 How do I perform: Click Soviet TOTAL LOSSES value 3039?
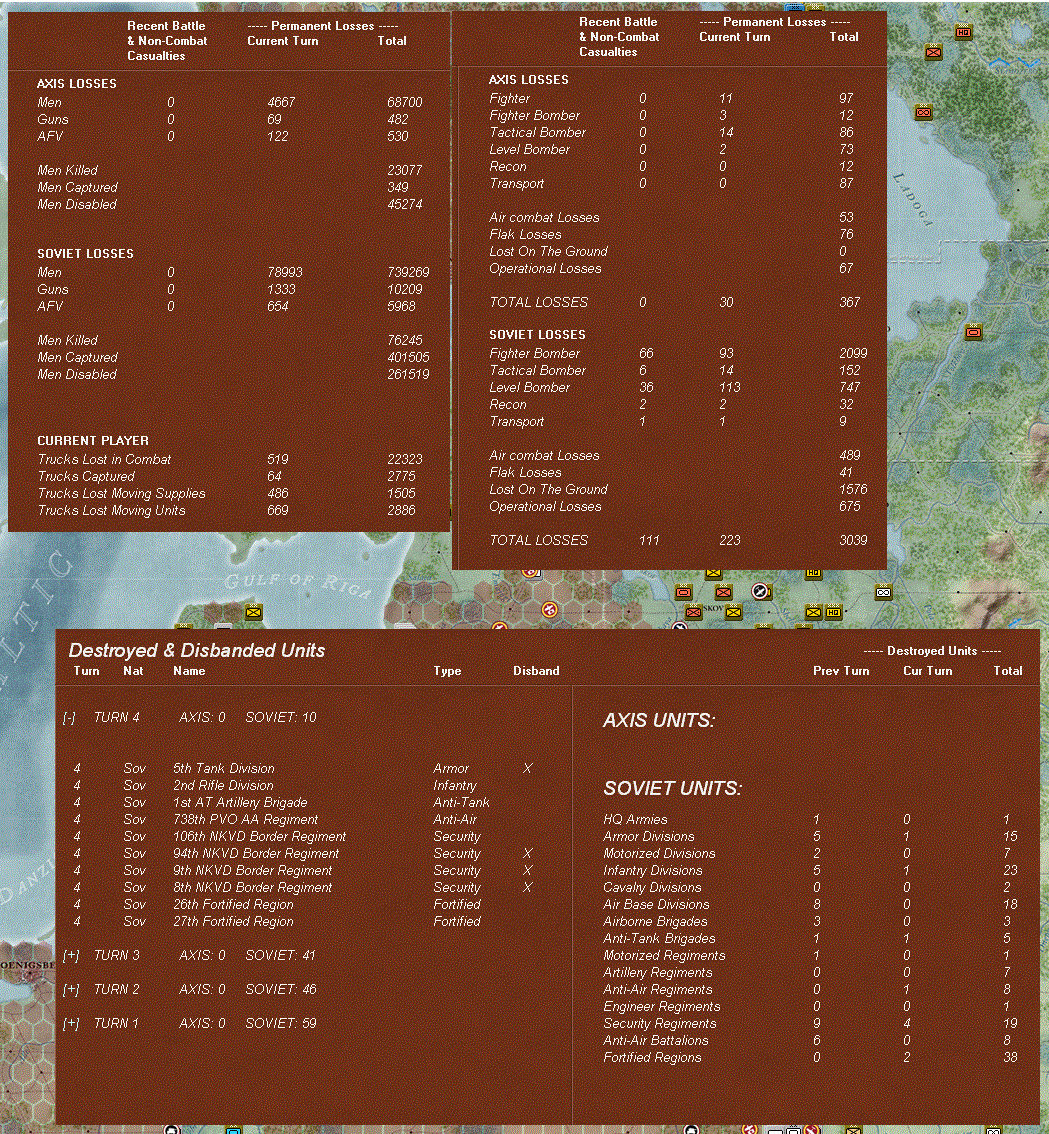(x=853, y=541)
